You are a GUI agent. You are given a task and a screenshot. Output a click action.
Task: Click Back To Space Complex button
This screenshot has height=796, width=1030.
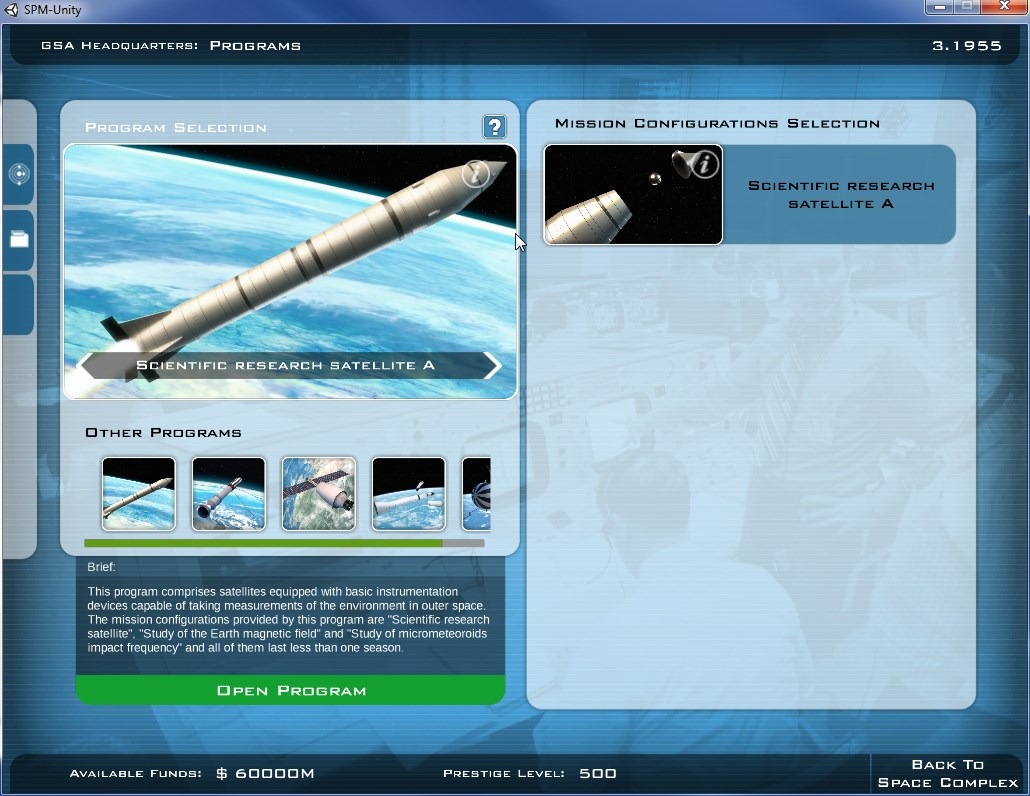[947, 773]
